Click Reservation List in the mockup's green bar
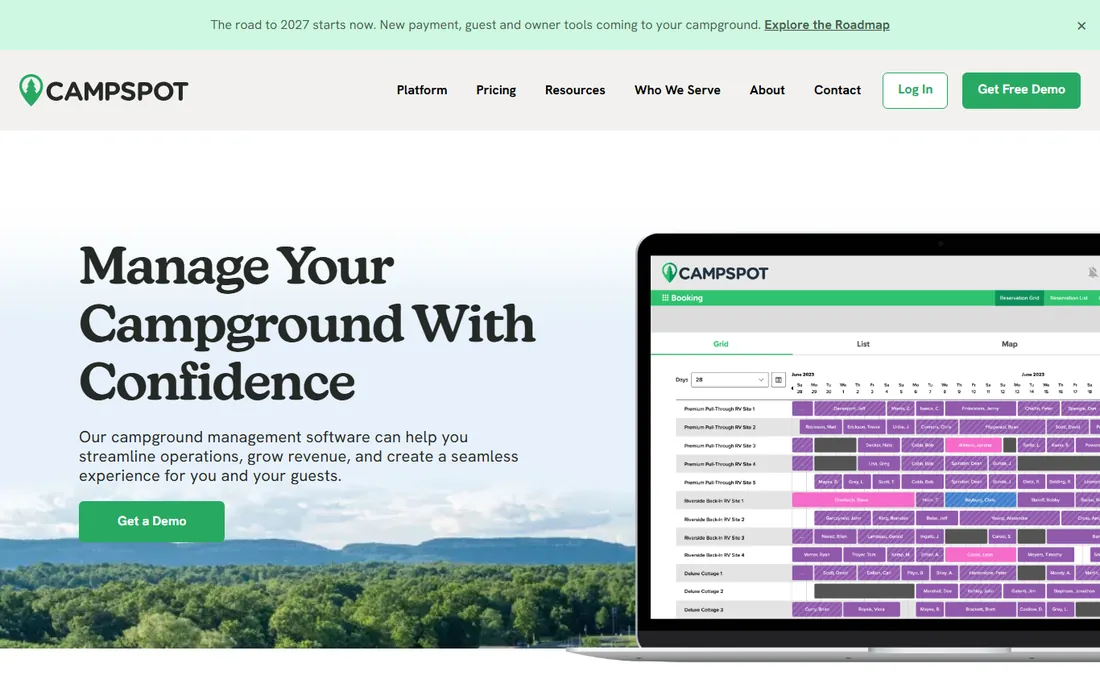Screen dimensions: 1100x688 [x=1068, y=298]
